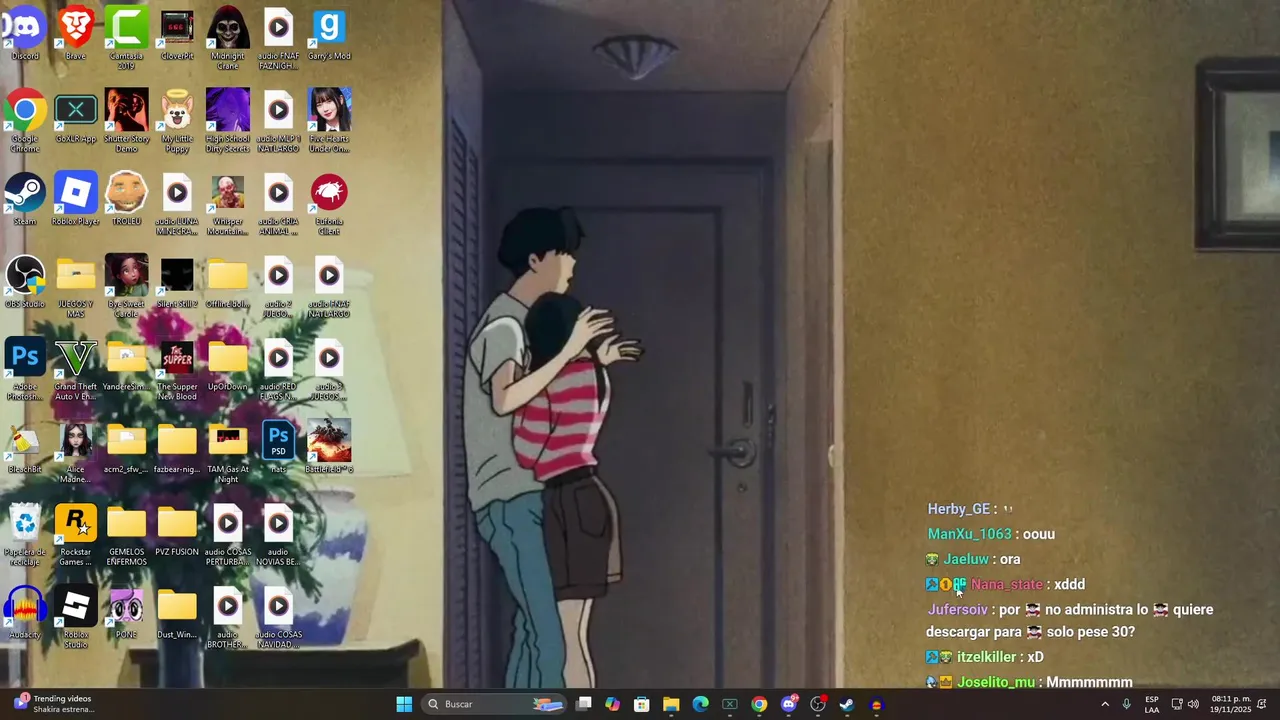Open the Discord desktop shortcut
Screen dimensions: 1280x720
point(25,35)
